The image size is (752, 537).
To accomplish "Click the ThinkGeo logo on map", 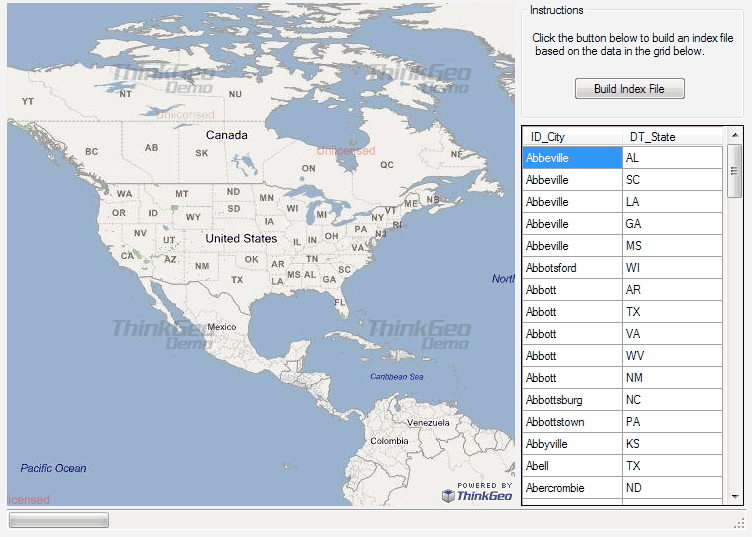I will [x=477, y=492].
